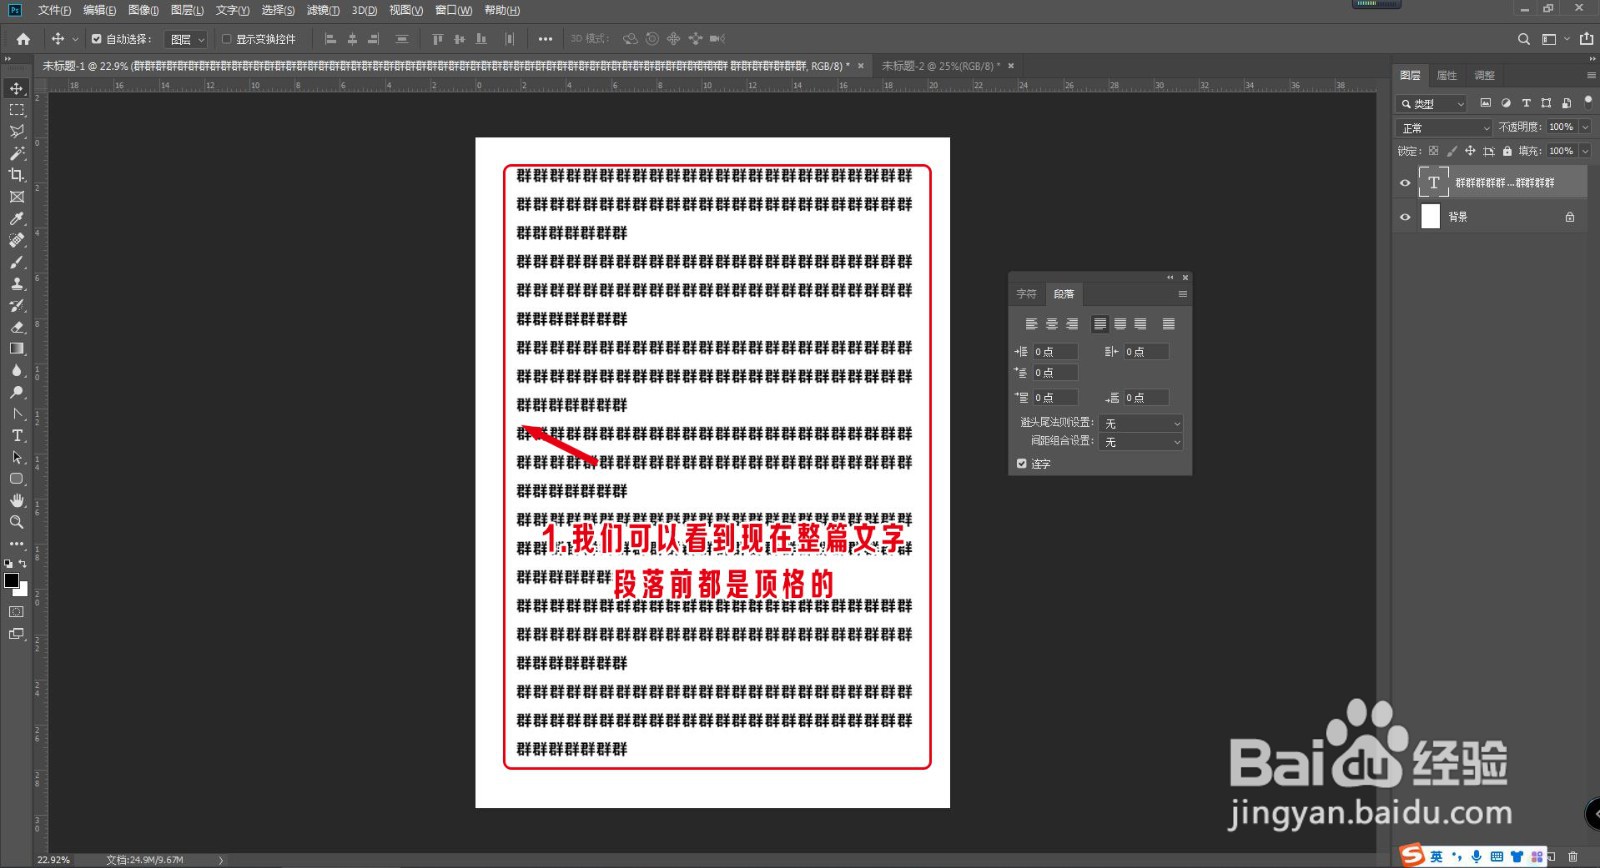Select the Move tool in the toolbox
The image size is (1600, 868).
[x=17, y=88]
